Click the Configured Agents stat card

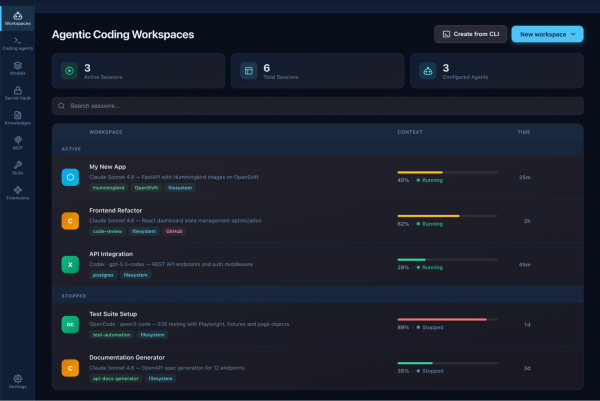pos(497,71)
